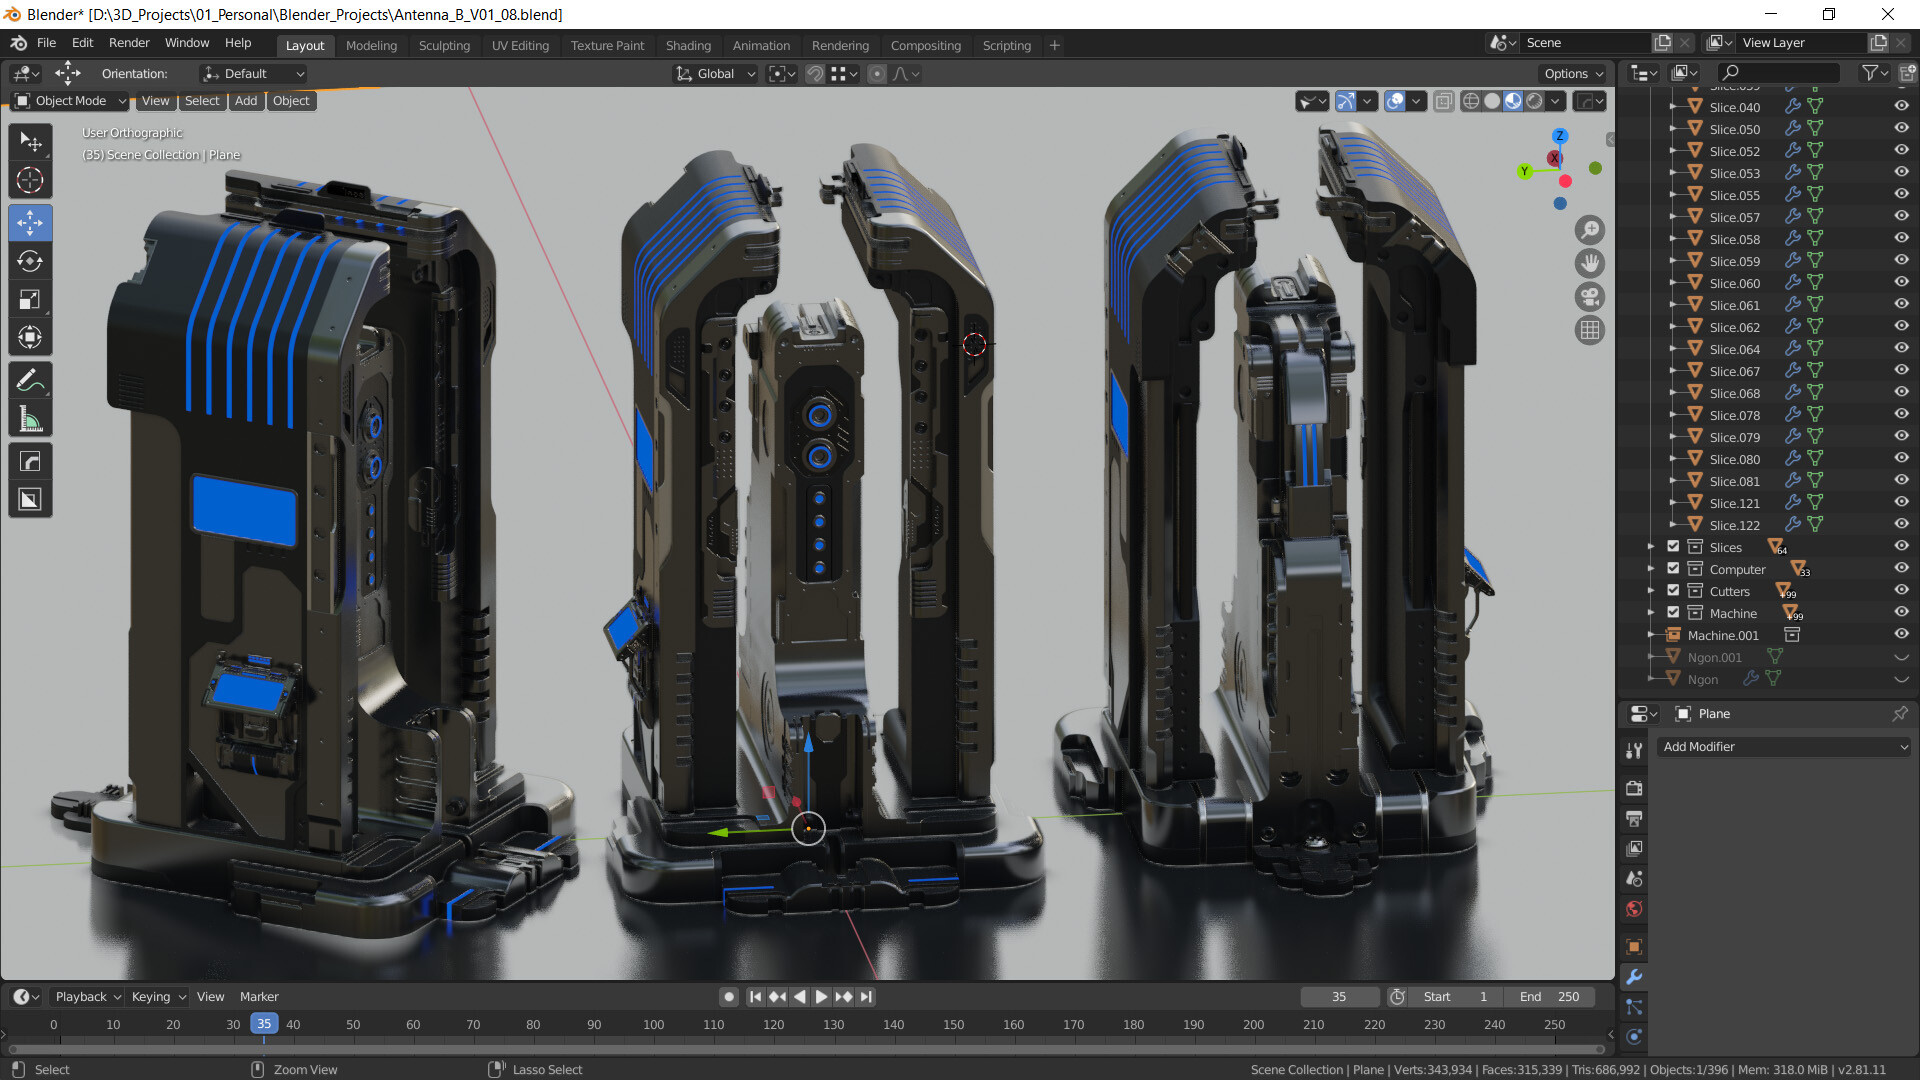The image size is (1920, 1080).
Task: Open the Active Tool properties tab
Action: coord(1634,750)
